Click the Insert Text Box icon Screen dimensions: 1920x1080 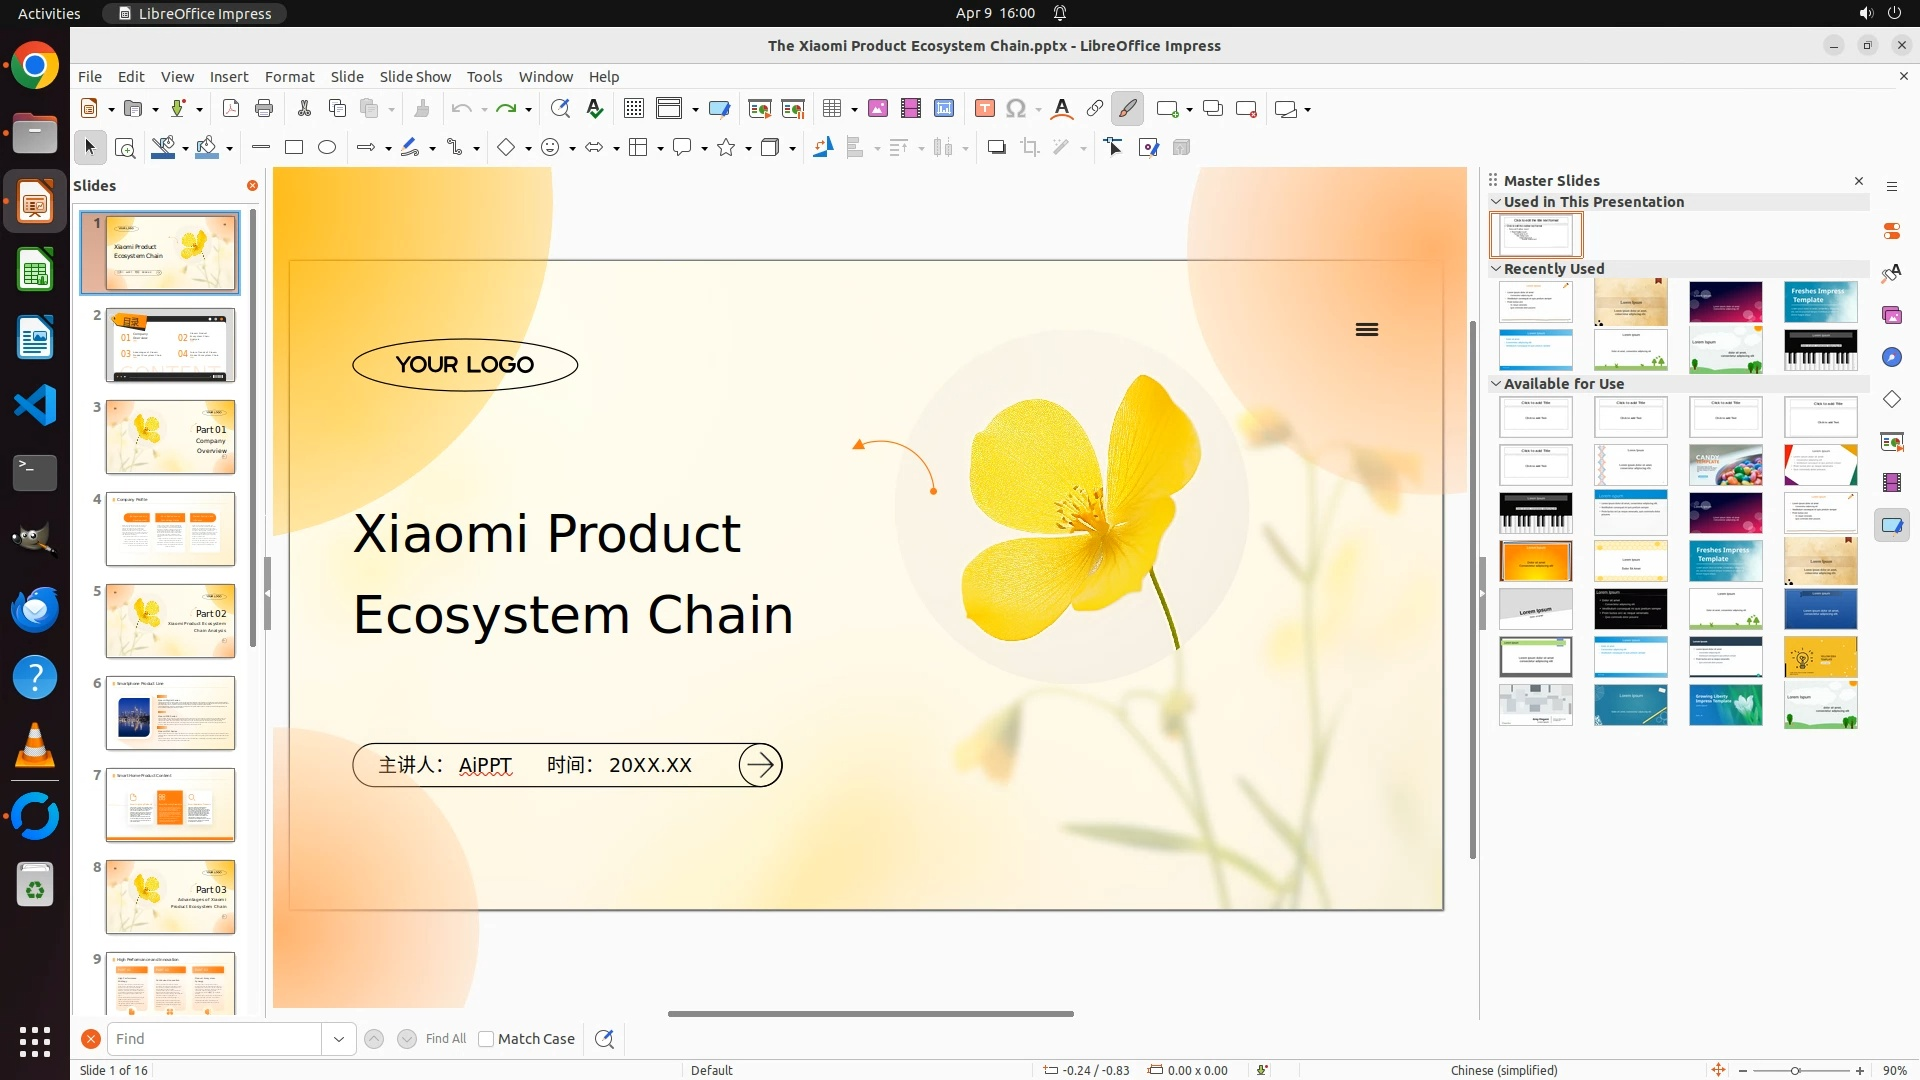[985, 109]
